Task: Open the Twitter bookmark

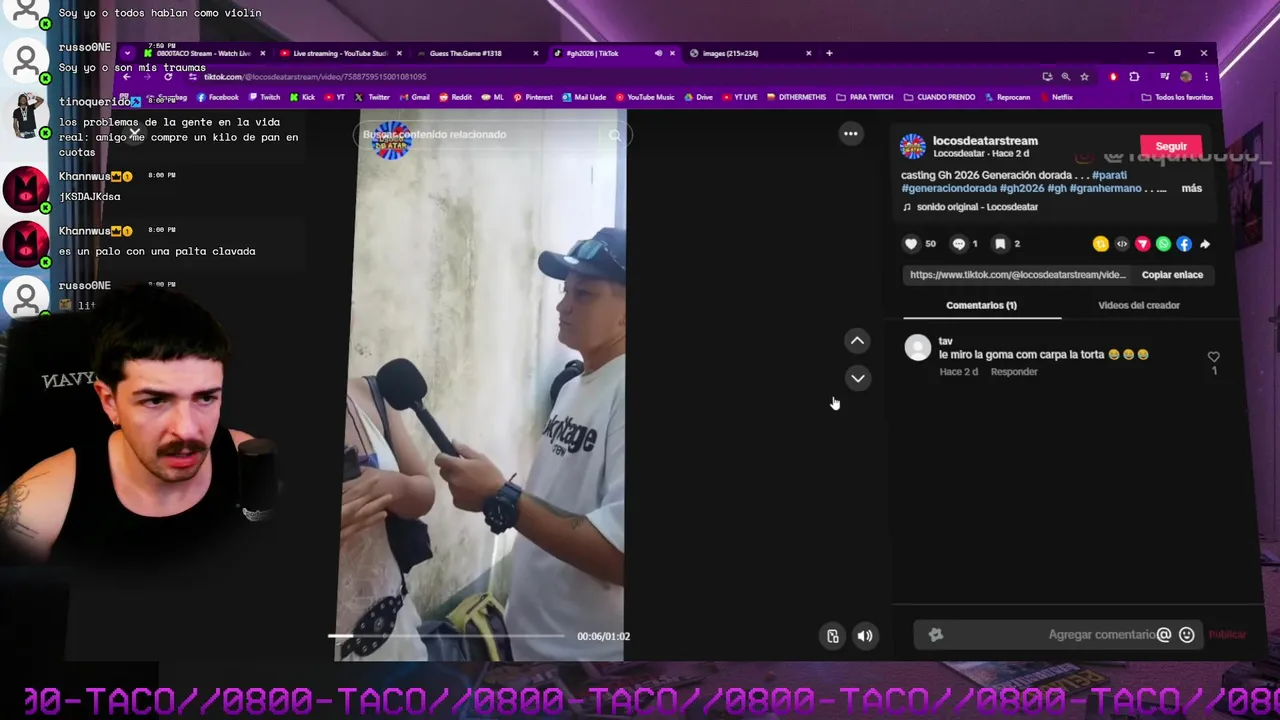Action: [x=372, y=97]
